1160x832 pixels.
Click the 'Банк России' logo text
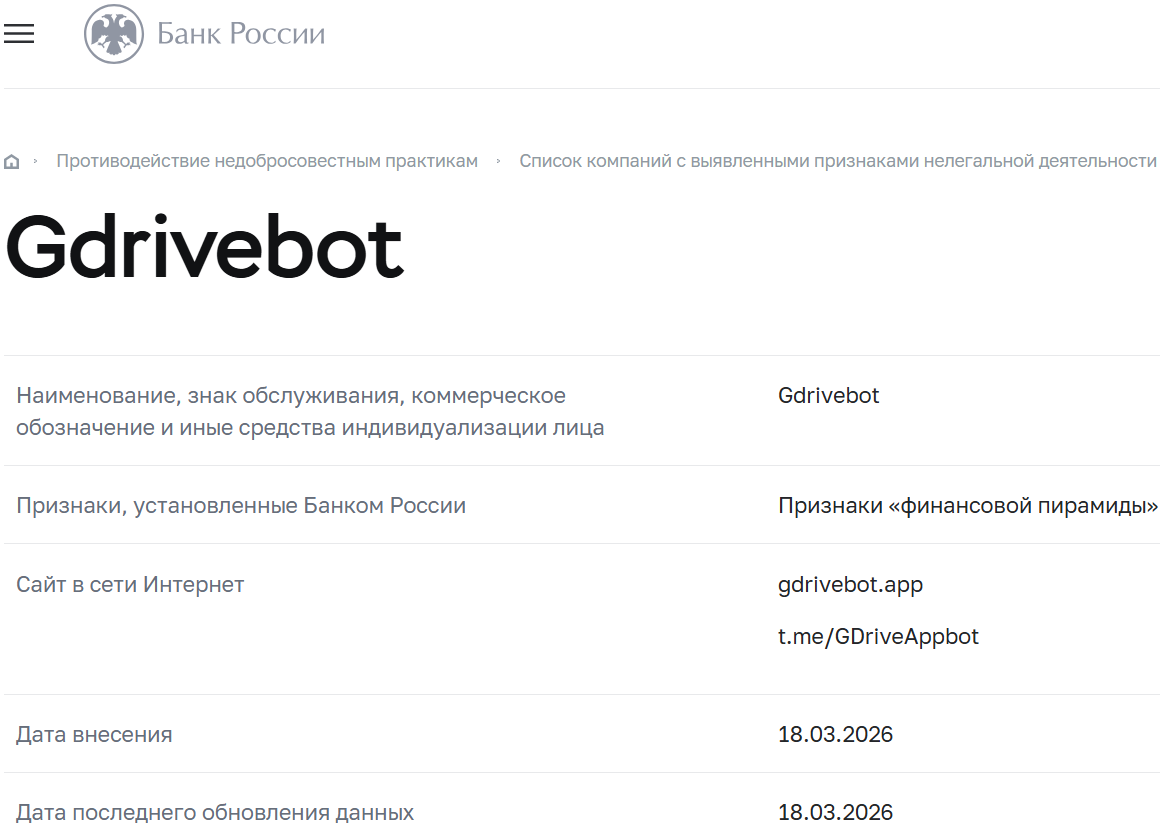coord(241,34)
